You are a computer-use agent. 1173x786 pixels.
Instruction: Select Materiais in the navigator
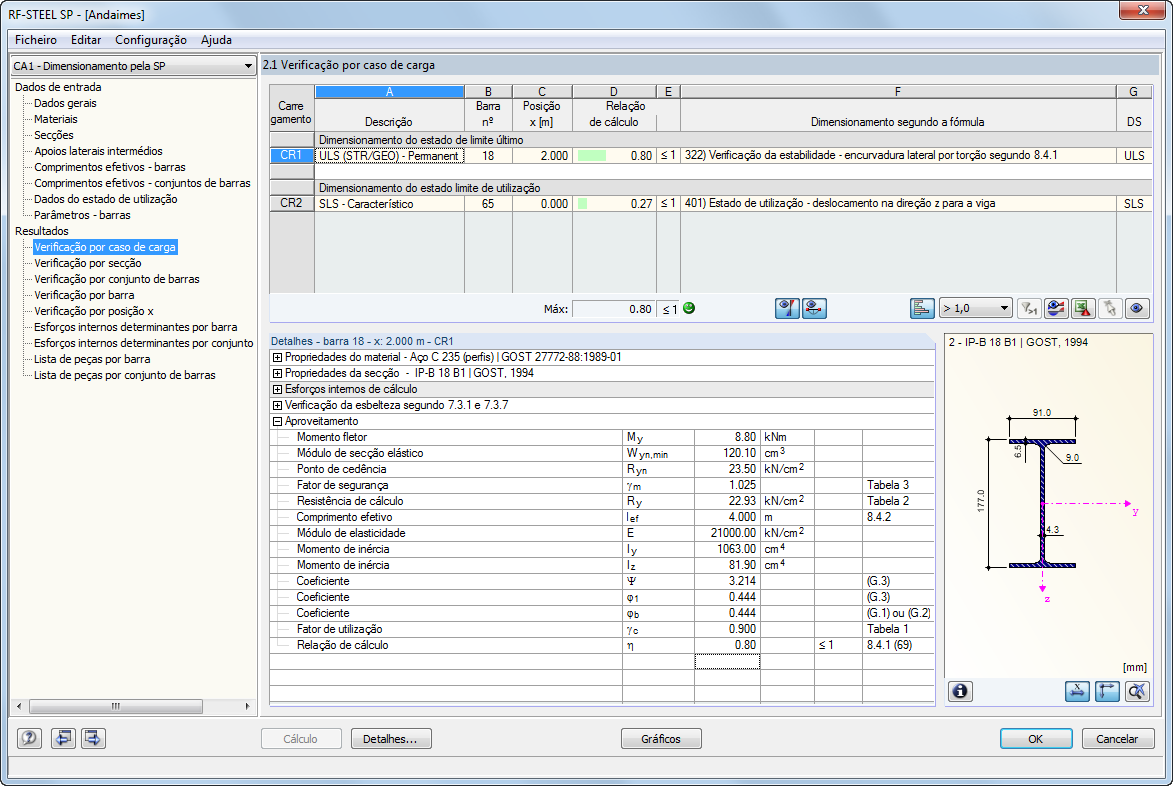pyautogui.click(x=55, y=119)
